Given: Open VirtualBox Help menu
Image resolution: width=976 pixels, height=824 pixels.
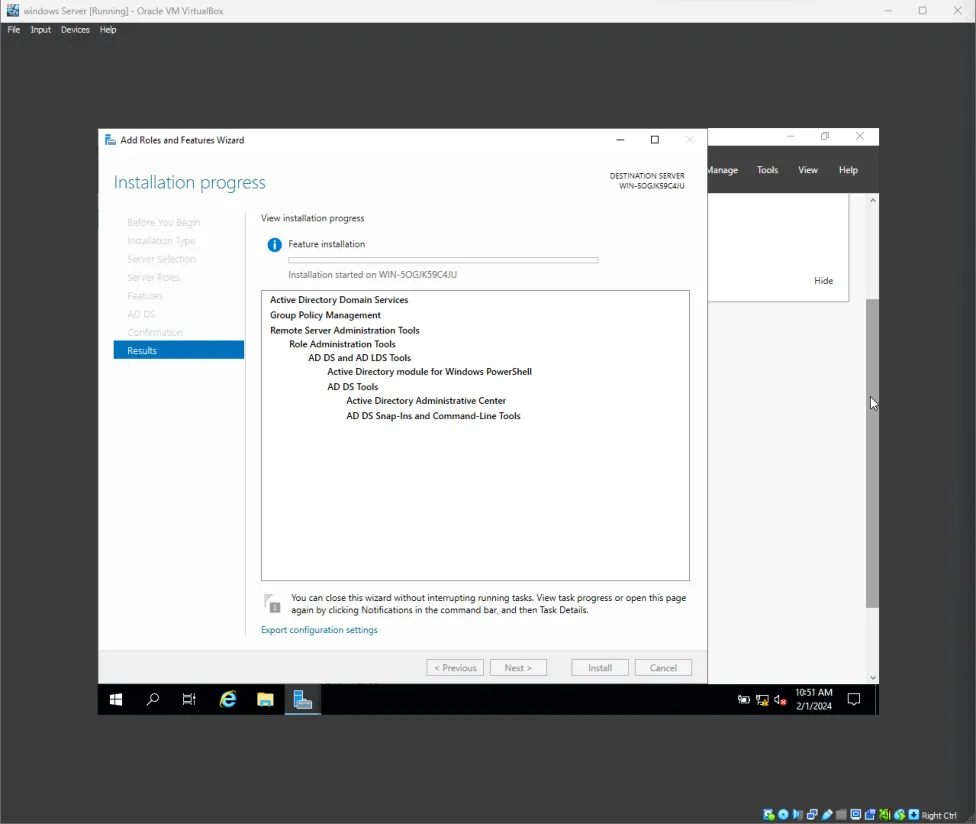Looking at the screenshot, I should (x=108, y=30).
